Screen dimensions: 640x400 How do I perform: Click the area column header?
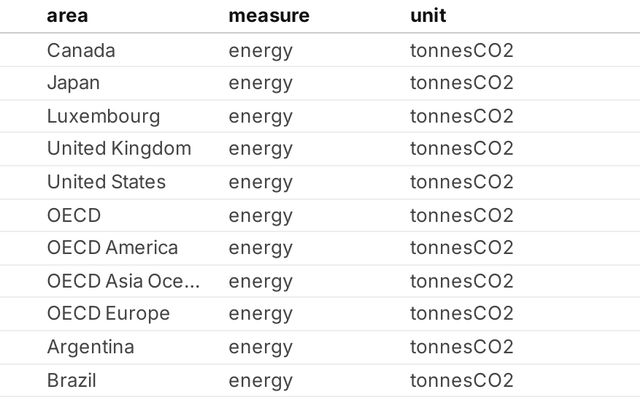66,16
